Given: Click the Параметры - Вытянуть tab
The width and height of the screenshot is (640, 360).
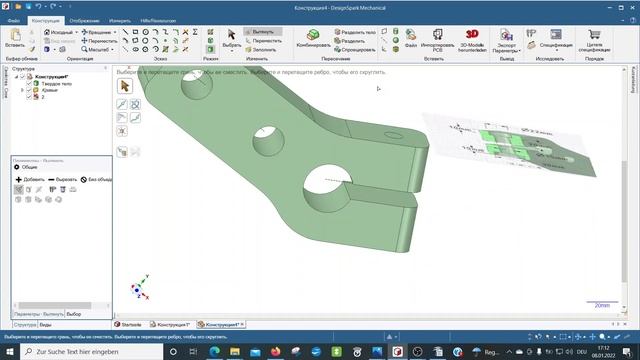Looking at the screenshot, I should pos(39,314).
